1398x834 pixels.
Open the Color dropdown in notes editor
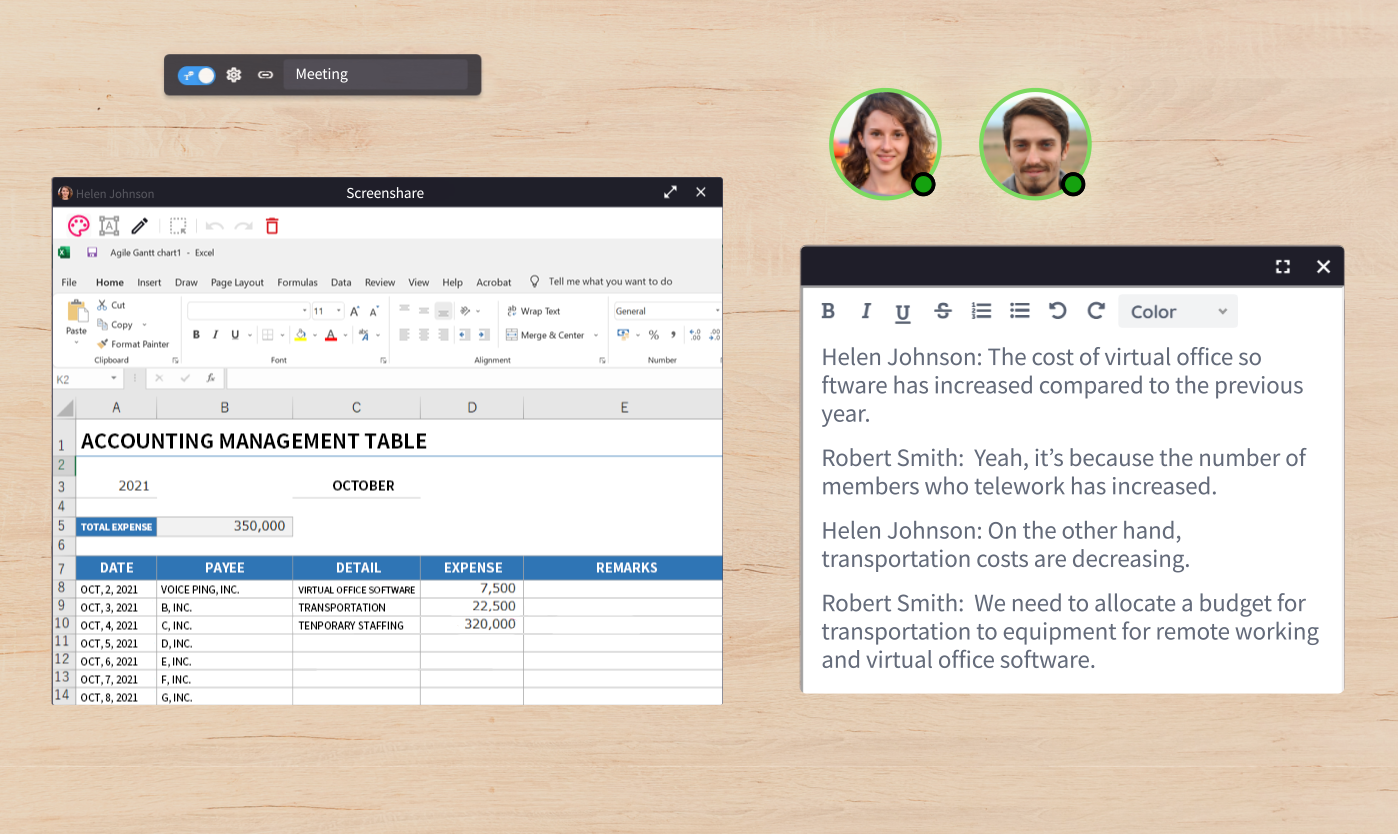1177,312
